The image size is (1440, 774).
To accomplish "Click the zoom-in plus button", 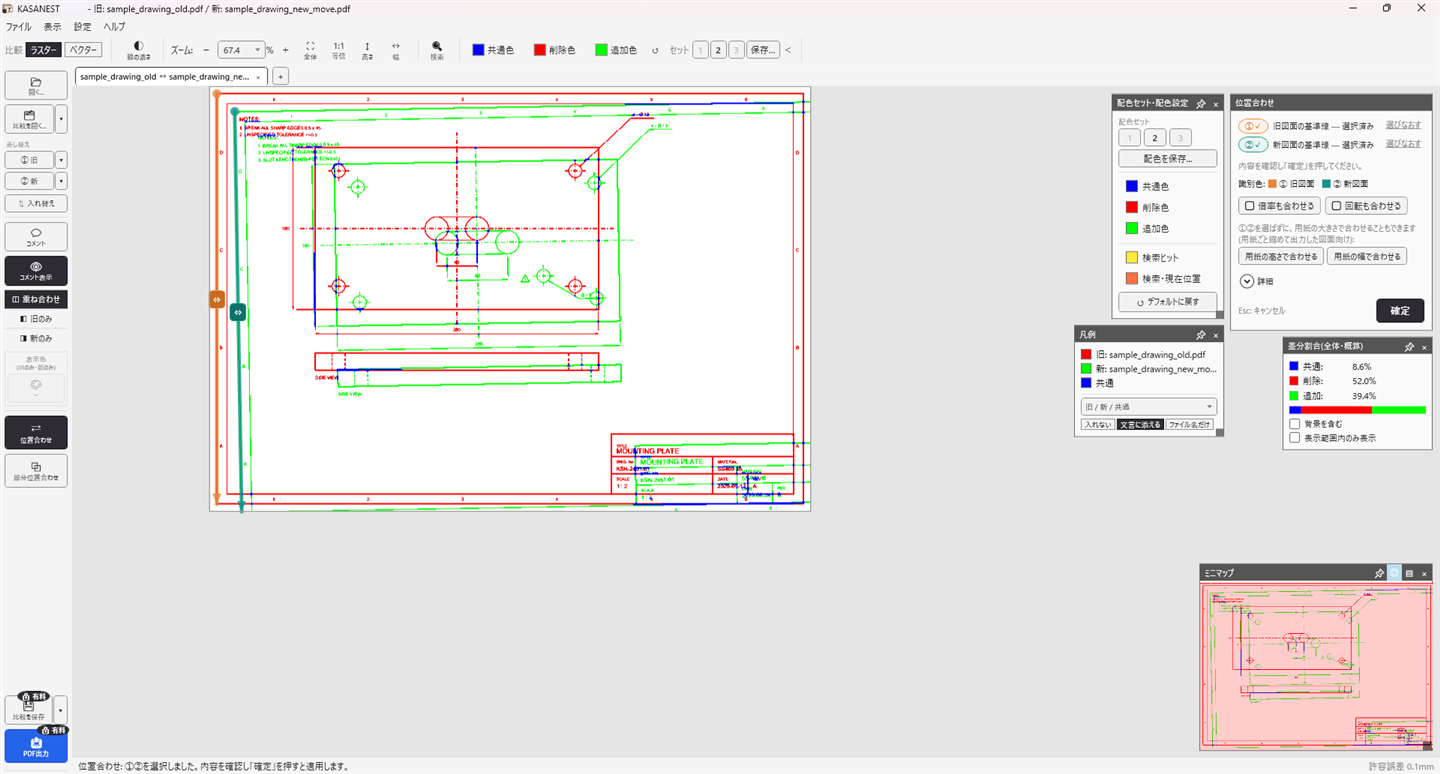I will (x=286, y=50).
